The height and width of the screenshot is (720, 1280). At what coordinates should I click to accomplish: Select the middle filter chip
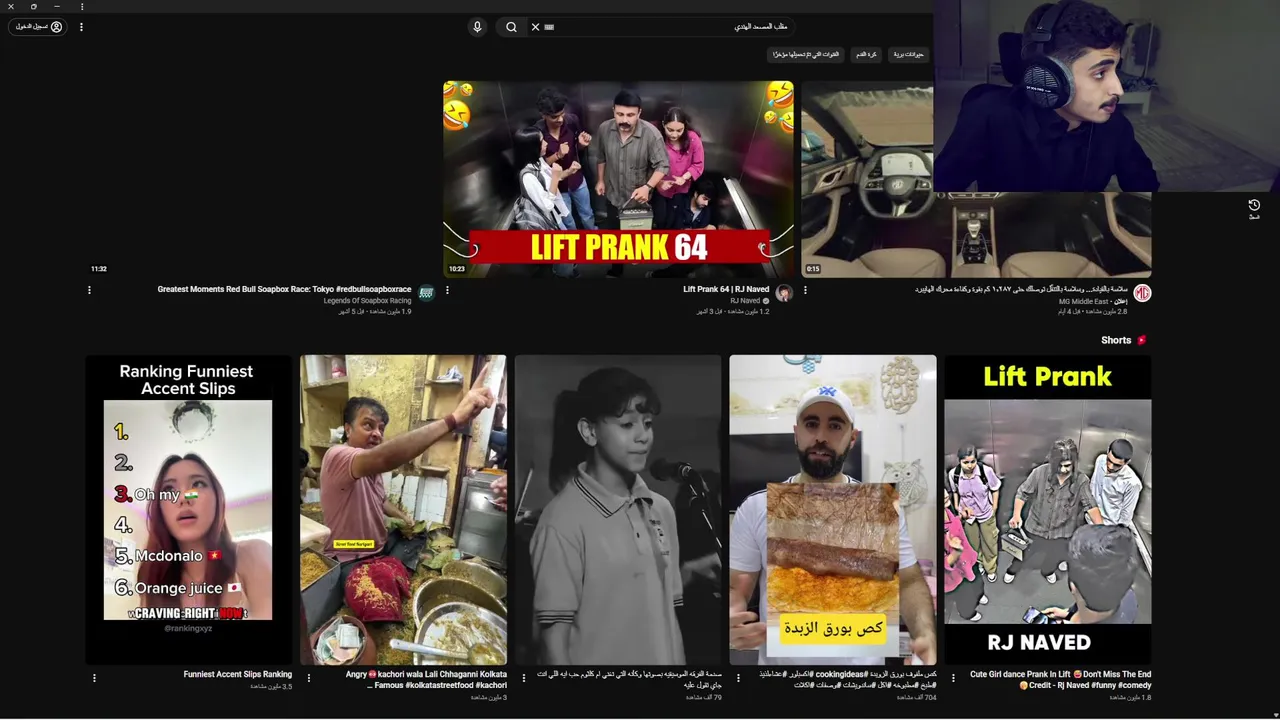pyautogui.click(x=866, y=54)
